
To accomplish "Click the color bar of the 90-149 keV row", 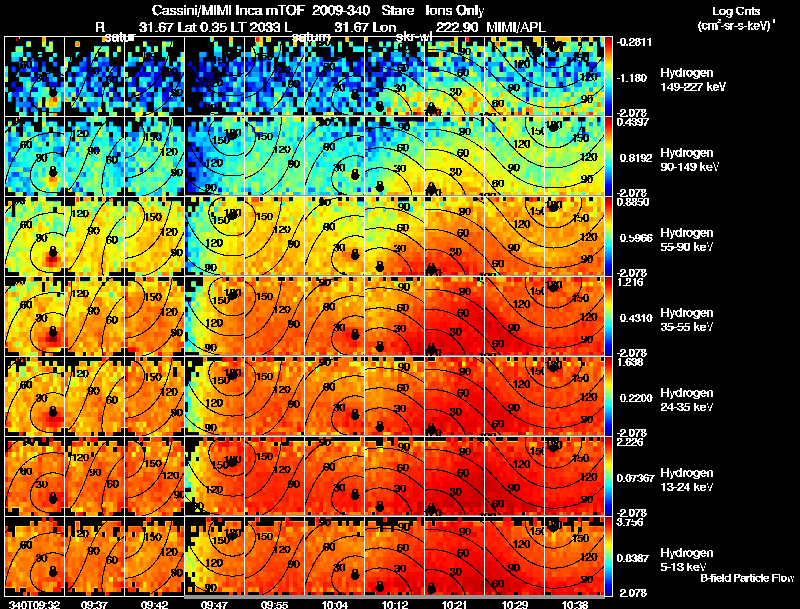I will (x=609, y=156).
